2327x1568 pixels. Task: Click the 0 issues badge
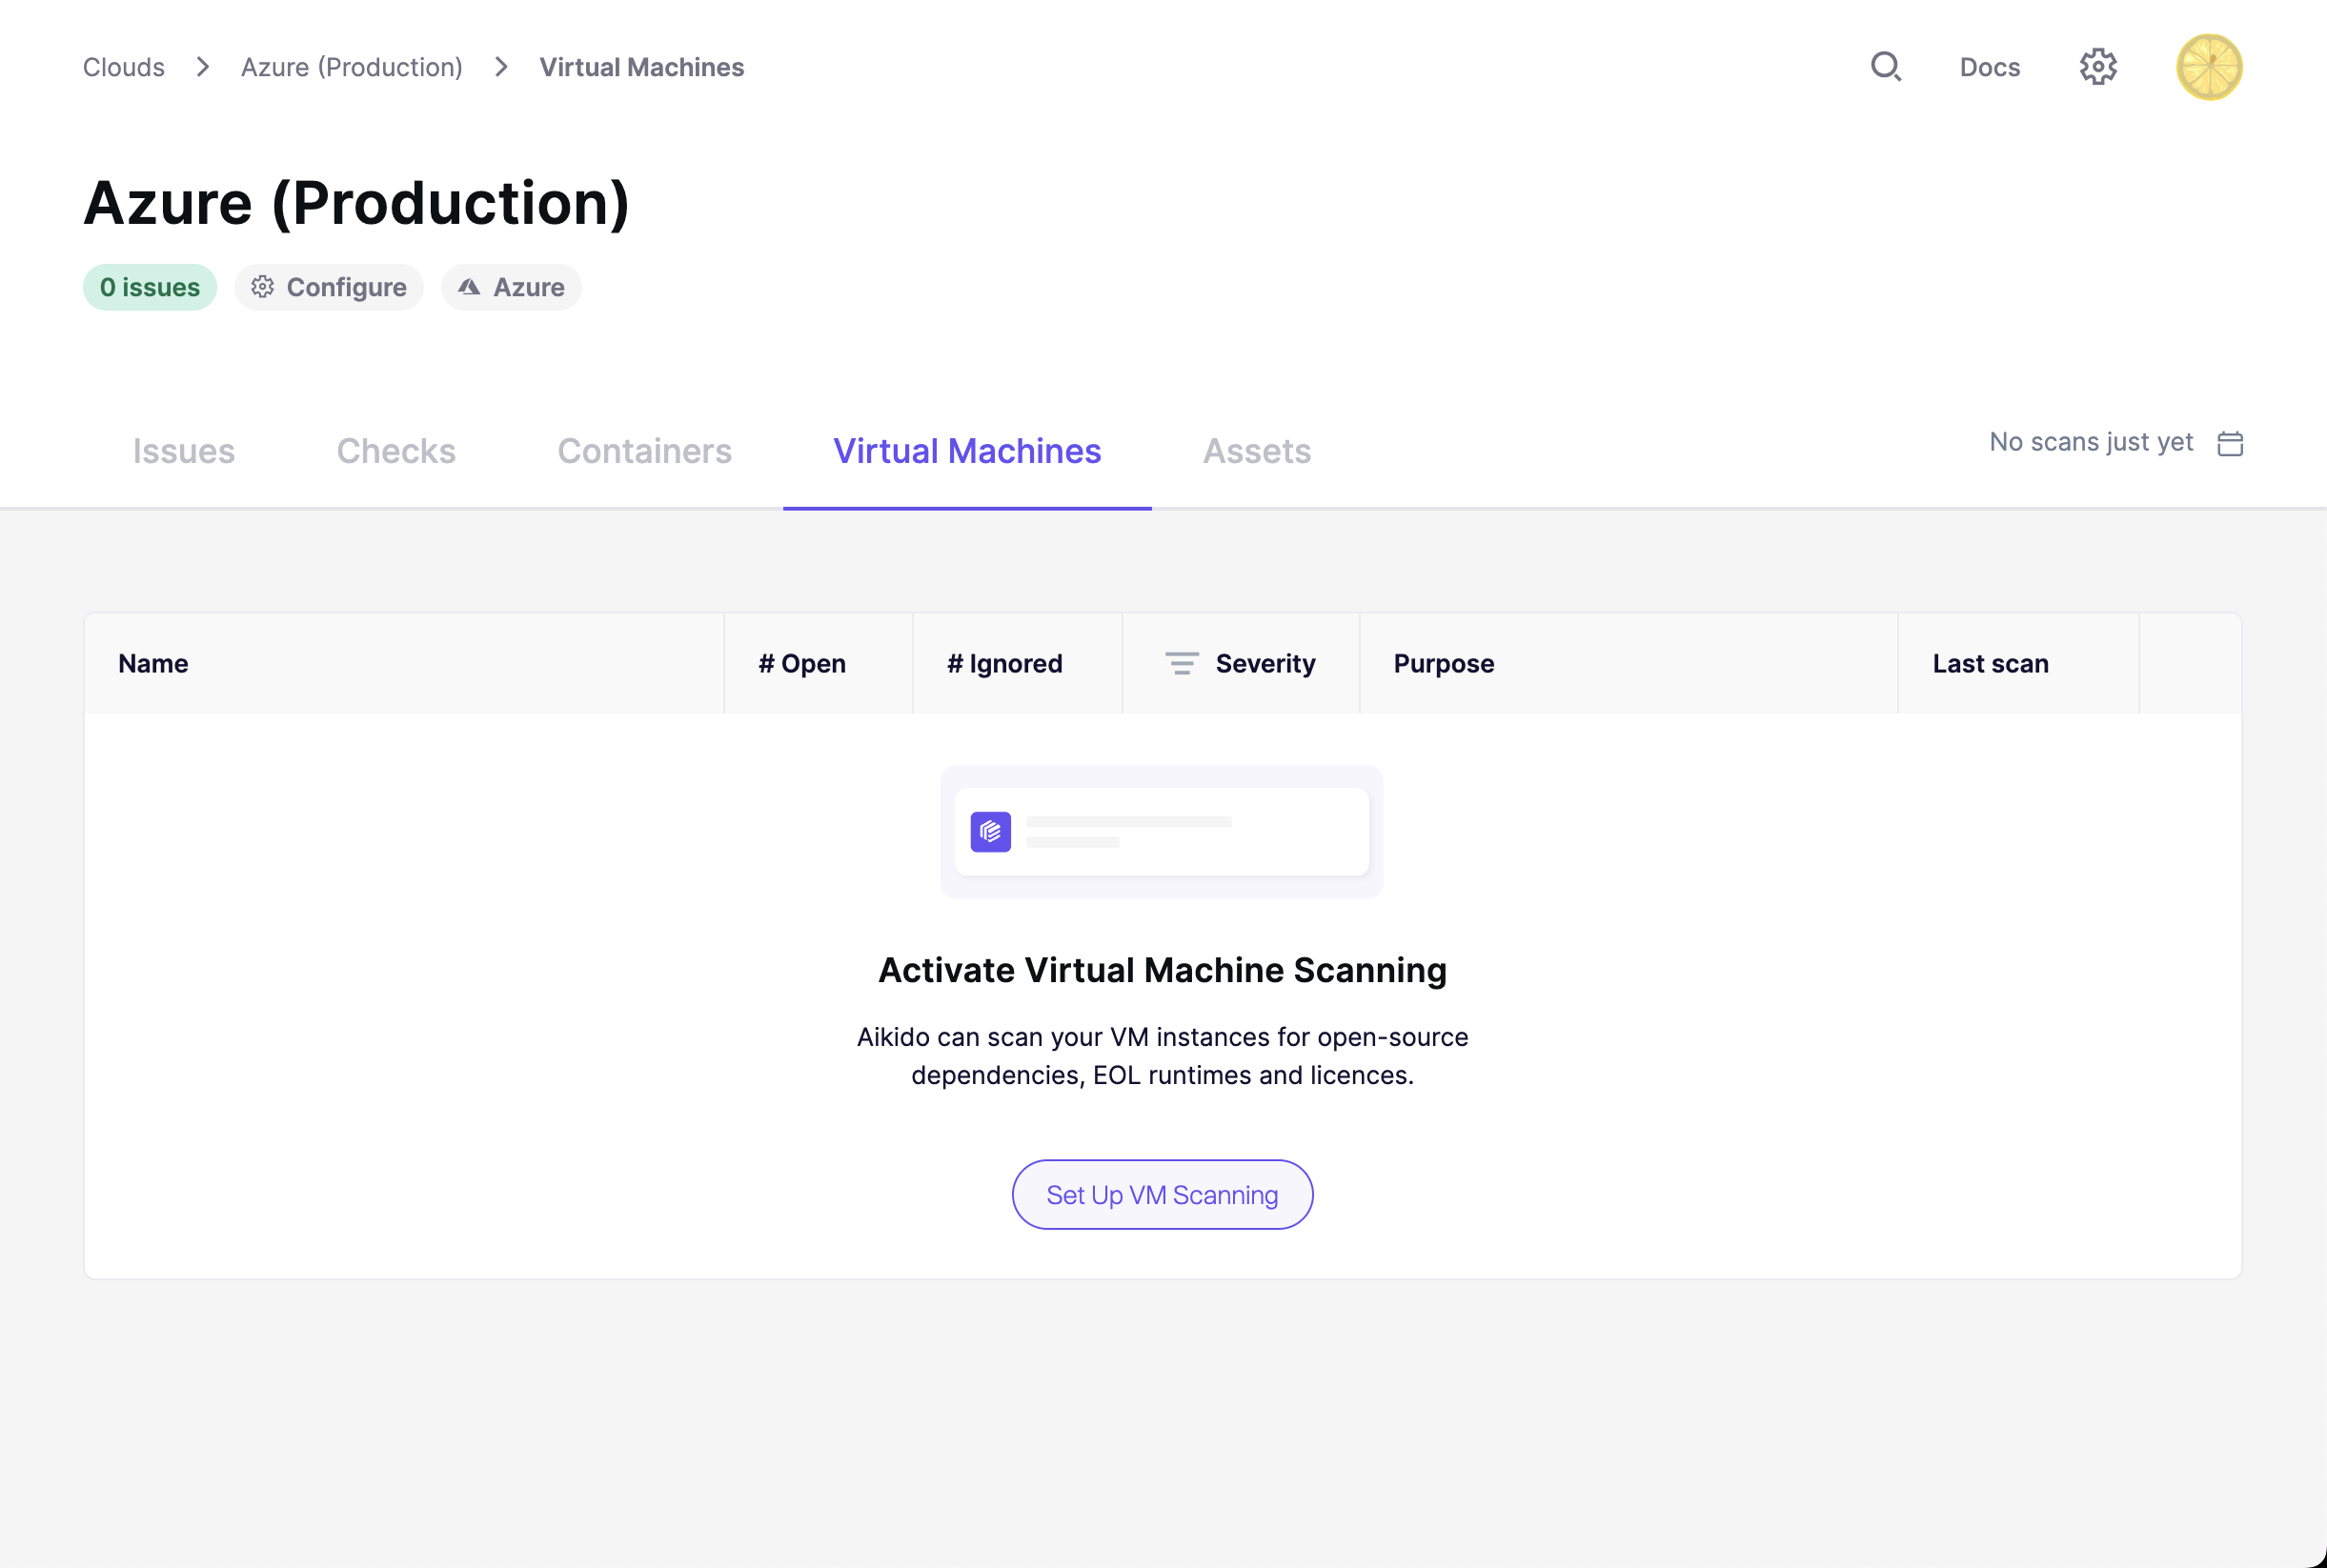point(150,287)
